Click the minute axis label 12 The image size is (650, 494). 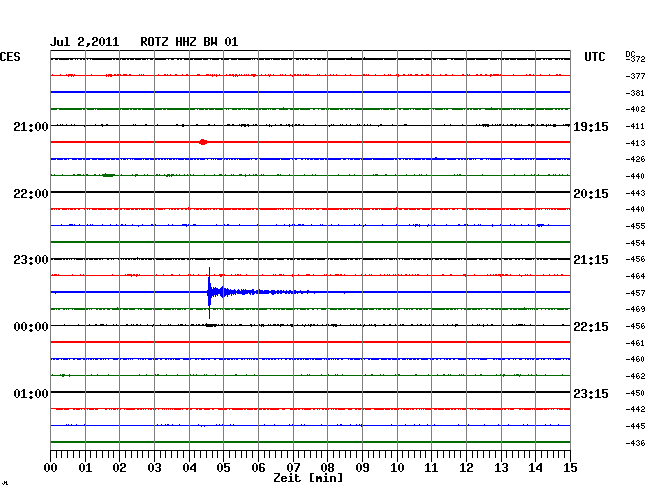pyautogui.click(x=466, y=467)
